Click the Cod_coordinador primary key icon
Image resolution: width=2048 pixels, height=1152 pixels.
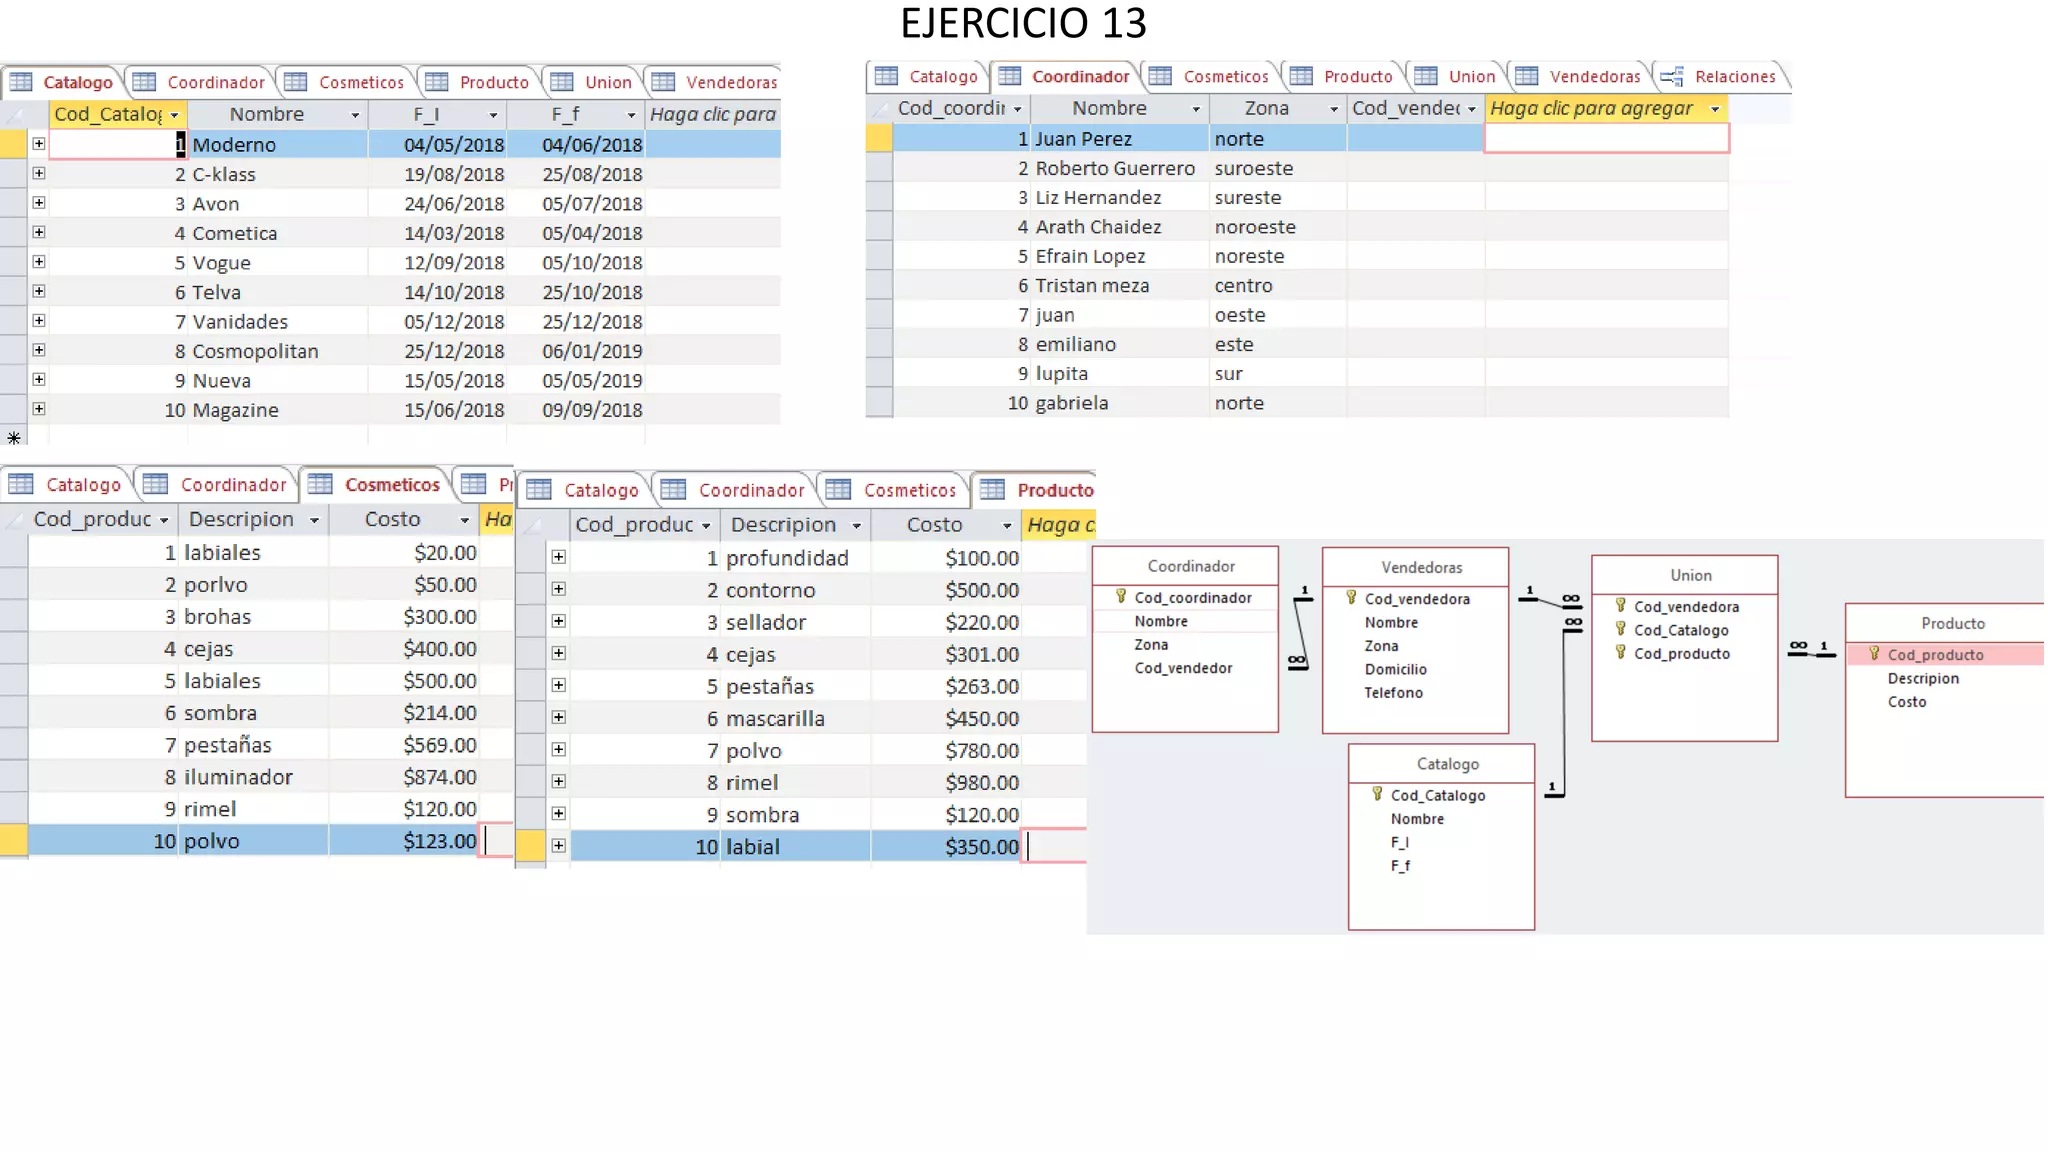point(1121,596)
